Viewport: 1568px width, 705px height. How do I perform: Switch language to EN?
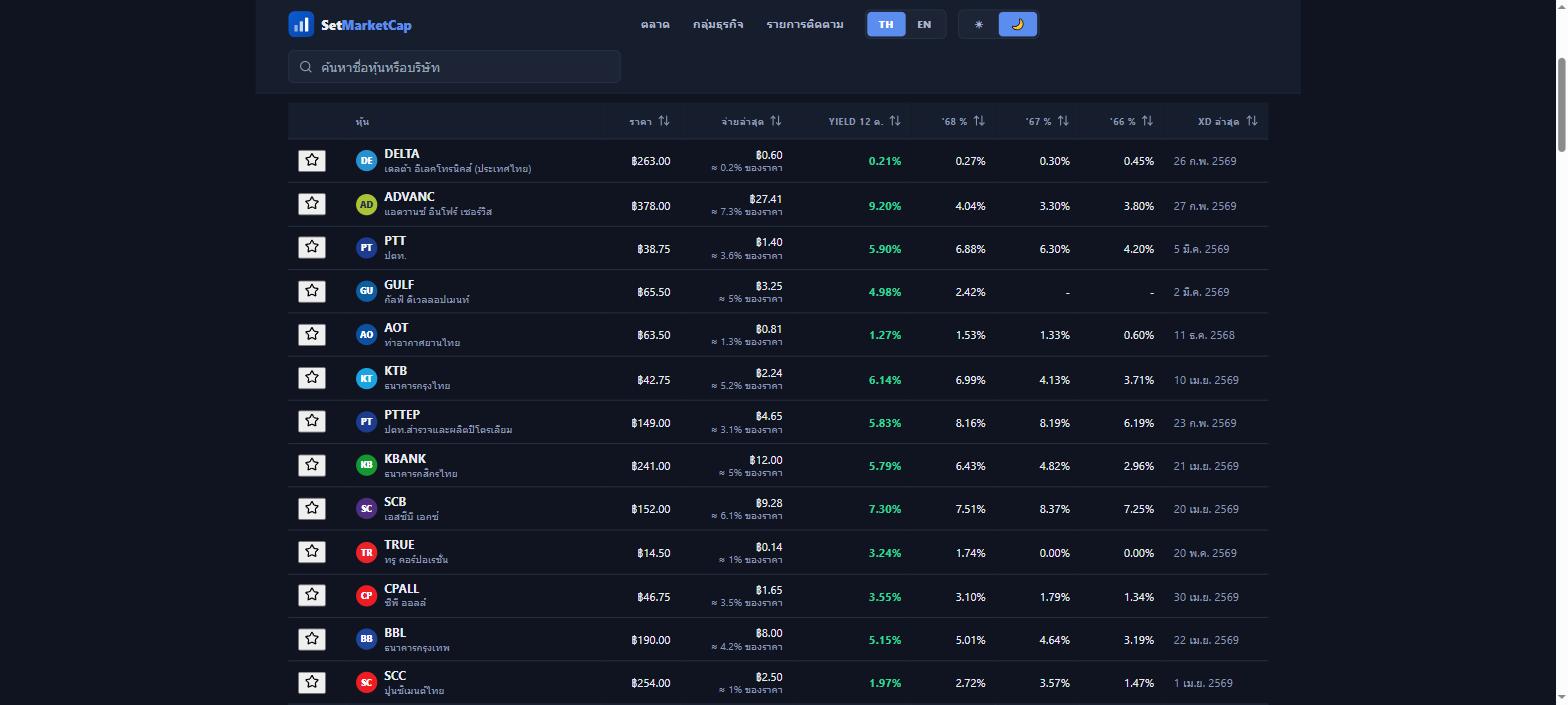[924, 24]
